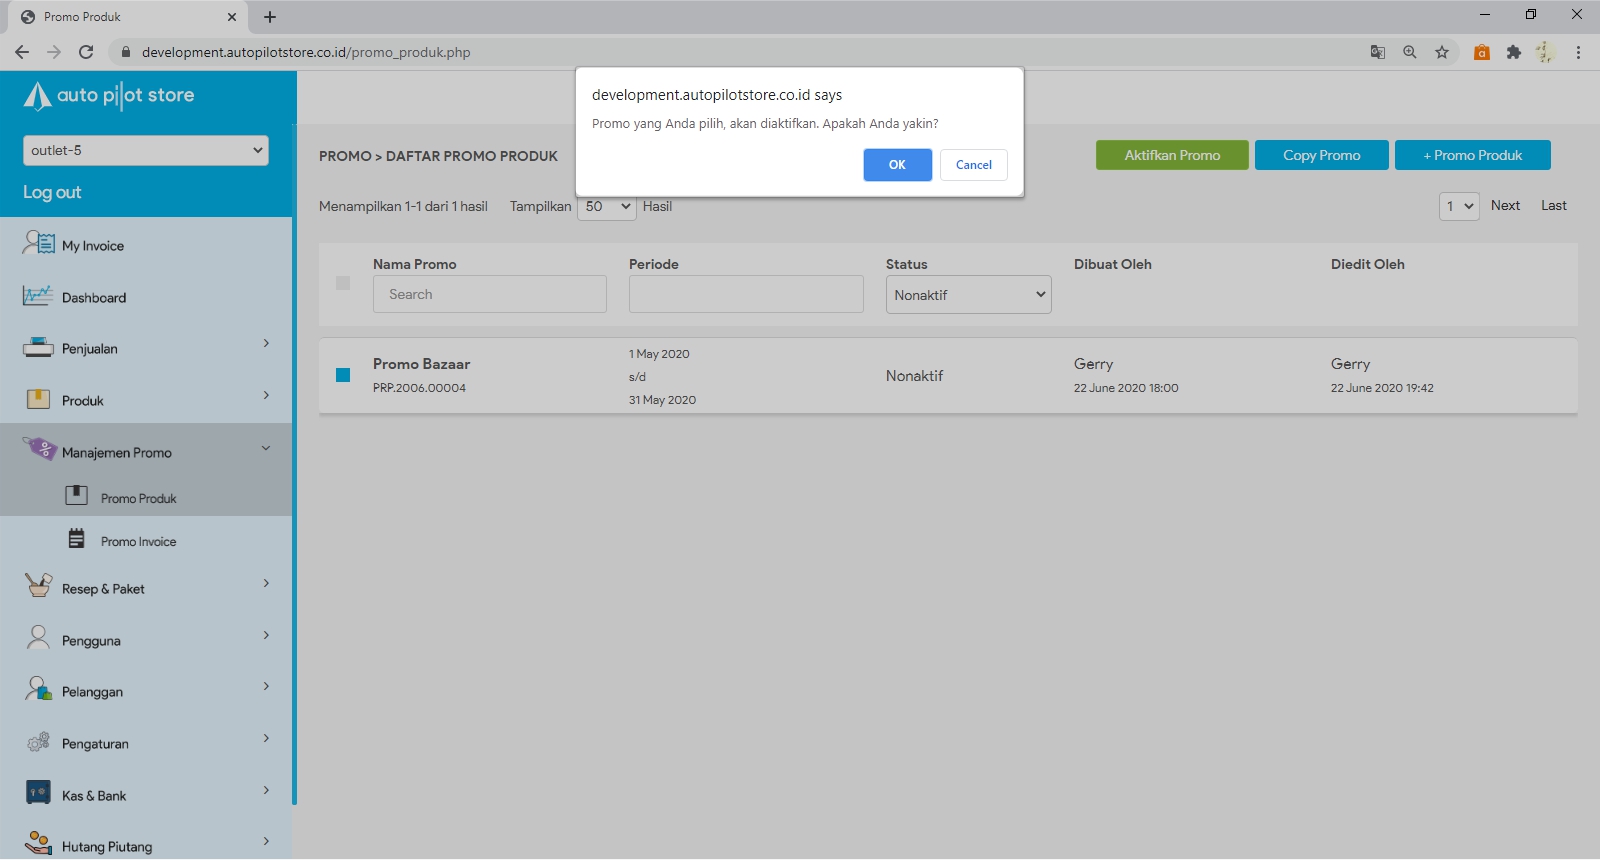The width and height of the screenshot is (1600, 860).
Task: Click the Log out link
Action: [x=52, y=192]
